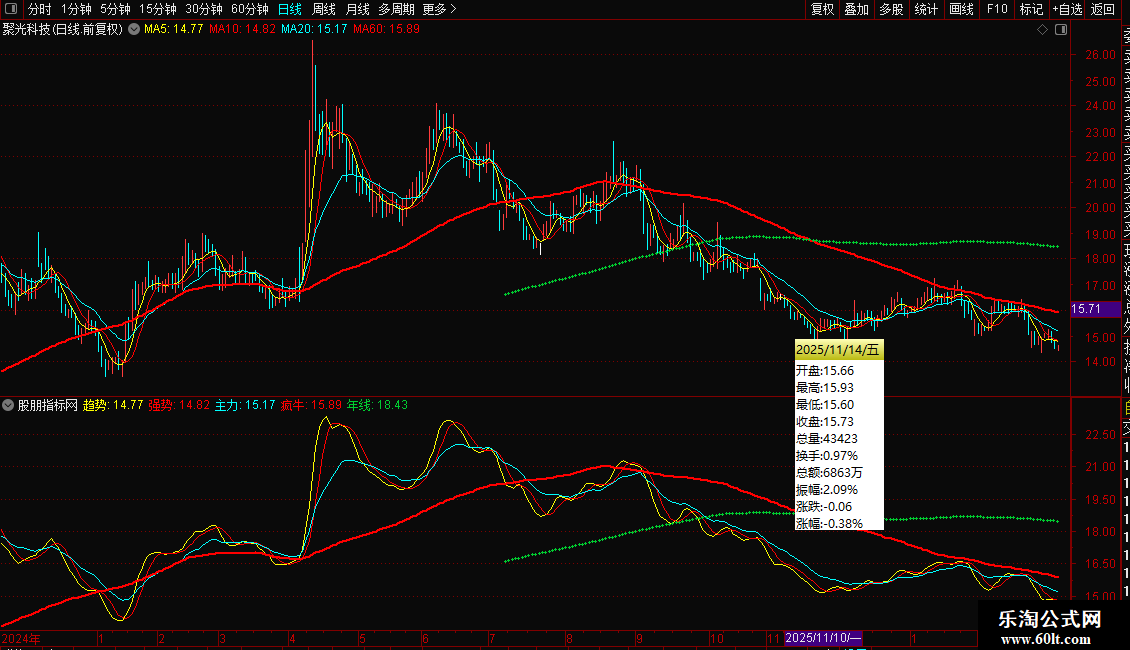Click the 叠加 overlay button
Viewport: 1130px width, 650px height.
(x=857, y=9)
